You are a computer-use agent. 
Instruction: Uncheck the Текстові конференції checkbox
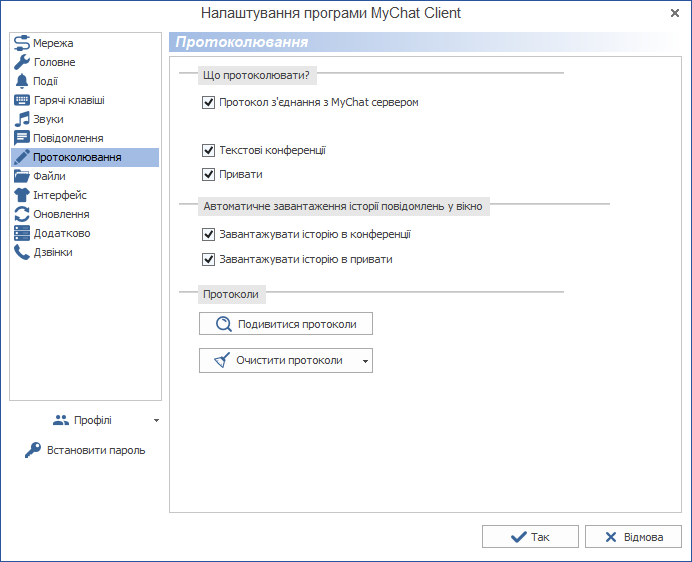click(x=208, y=151)
